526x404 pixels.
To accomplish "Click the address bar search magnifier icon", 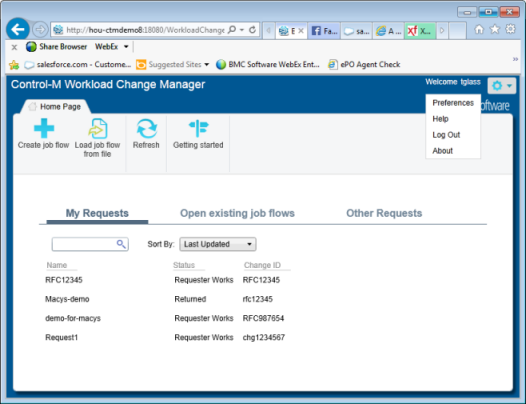I will pyautogui.click(x=232, y=30).
